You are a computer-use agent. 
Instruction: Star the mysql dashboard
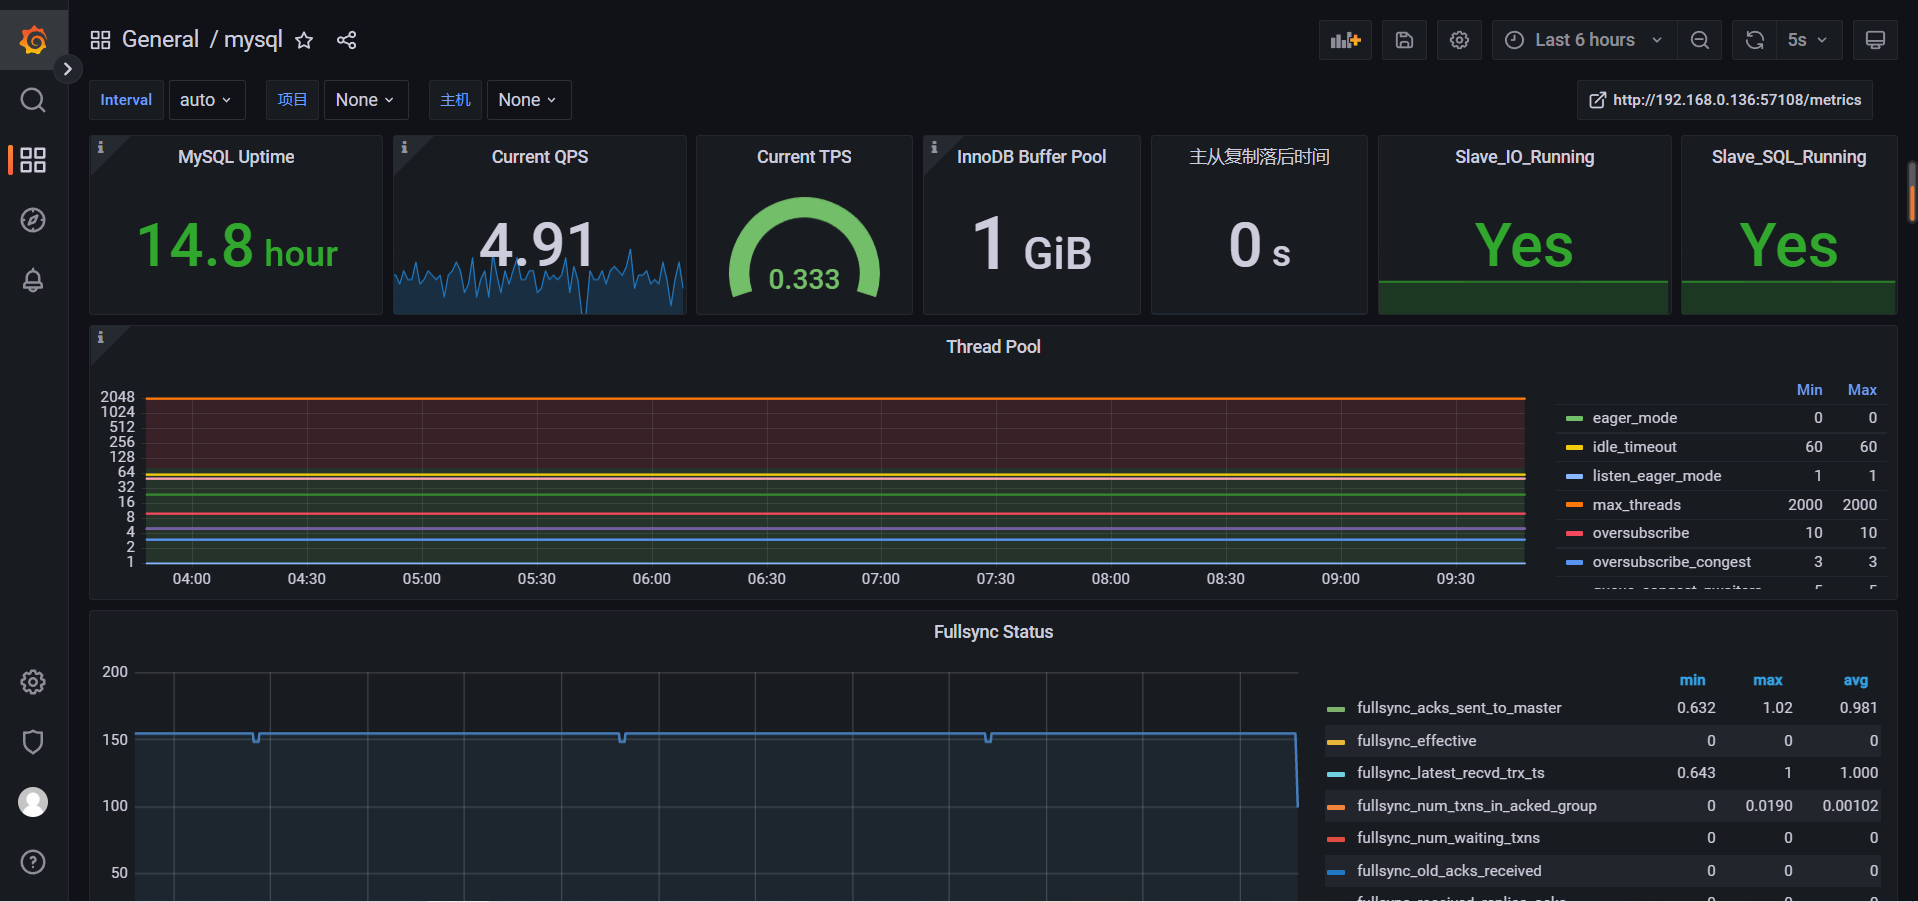pyautogui.click(x=304, y=40)
